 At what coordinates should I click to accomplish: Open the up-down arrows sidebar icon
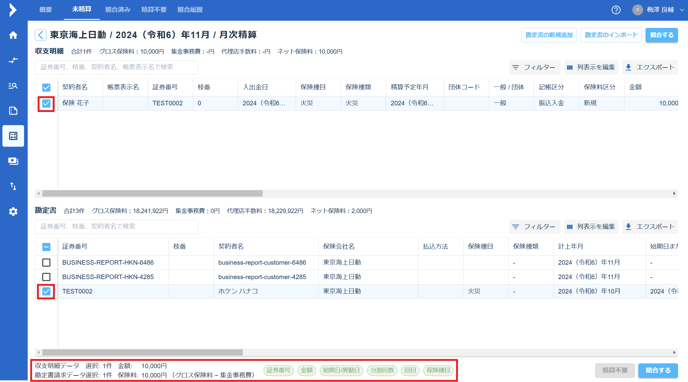(x=13, y=186)
